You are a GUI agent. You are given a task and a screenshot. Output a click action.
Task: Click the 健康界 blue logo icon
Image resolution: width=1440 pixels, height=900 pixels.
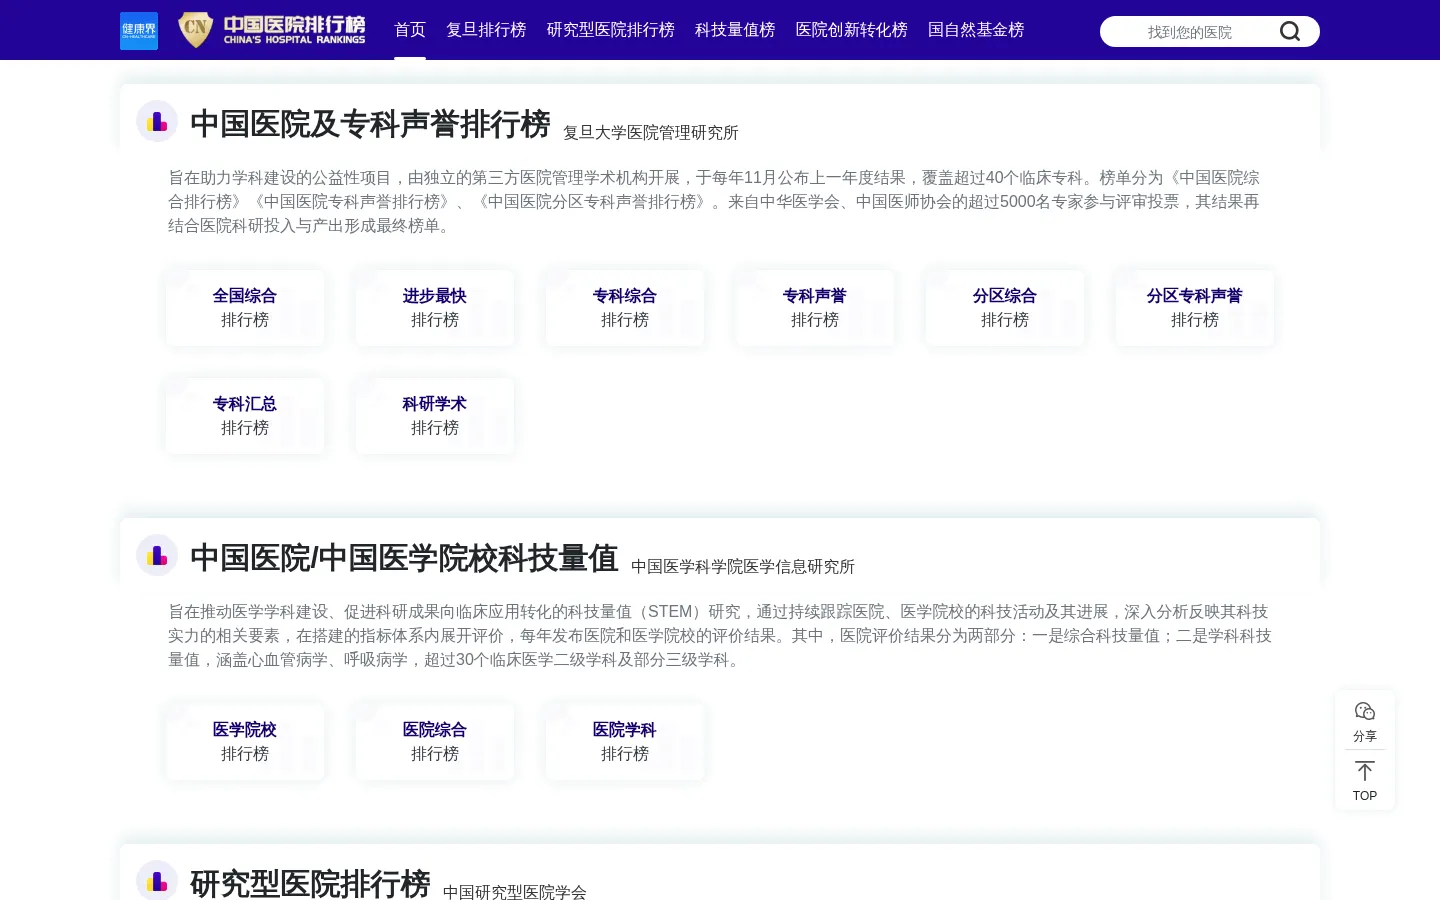coord(139,30)
